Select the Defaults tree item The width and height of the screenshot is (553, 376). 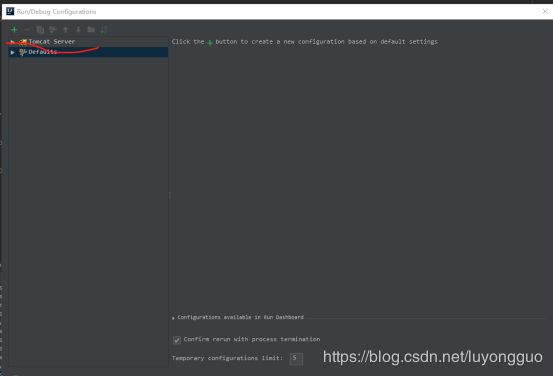click(x=88, y=52)
